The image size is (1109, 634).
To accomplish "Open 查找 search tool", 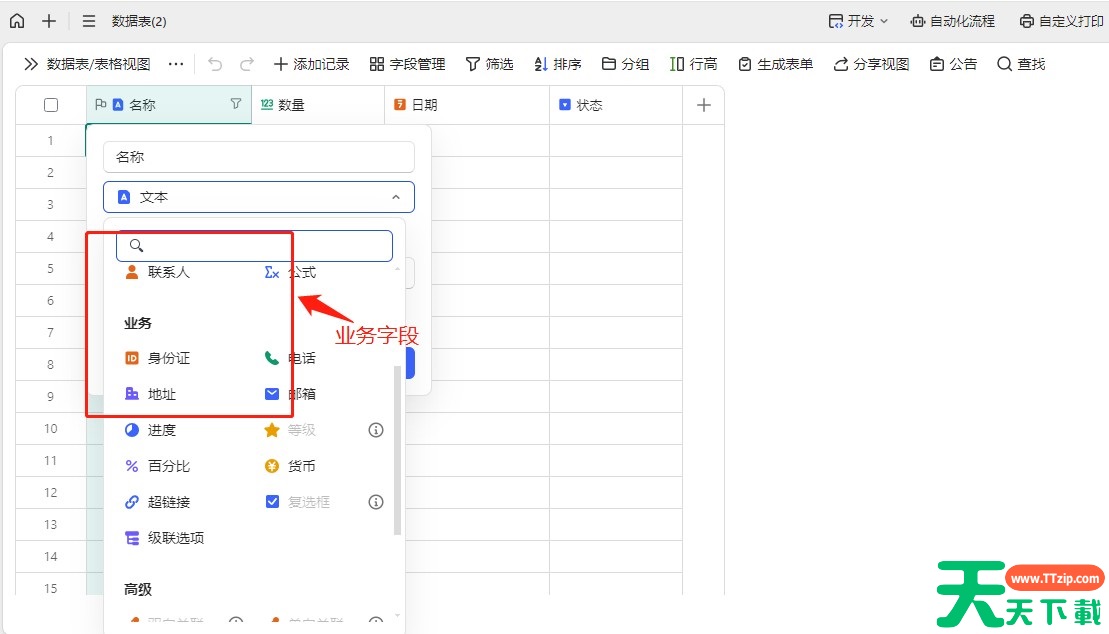I will (x=1021, y=64).
